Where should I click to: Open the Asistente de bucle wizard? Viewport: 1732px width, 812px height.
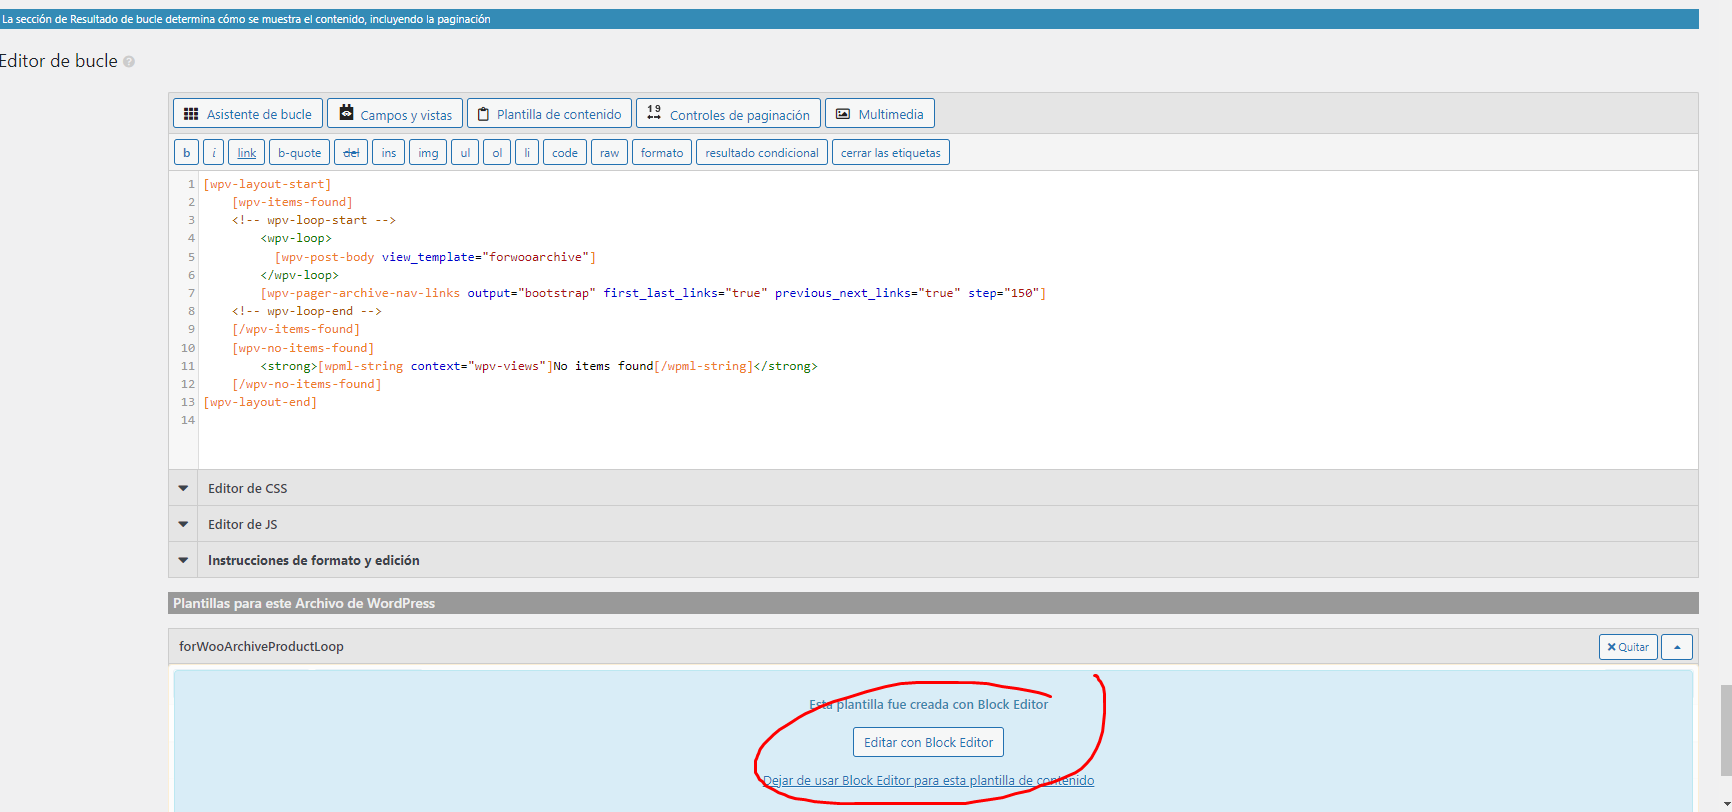pyautogui.click(x=248, y=114)
